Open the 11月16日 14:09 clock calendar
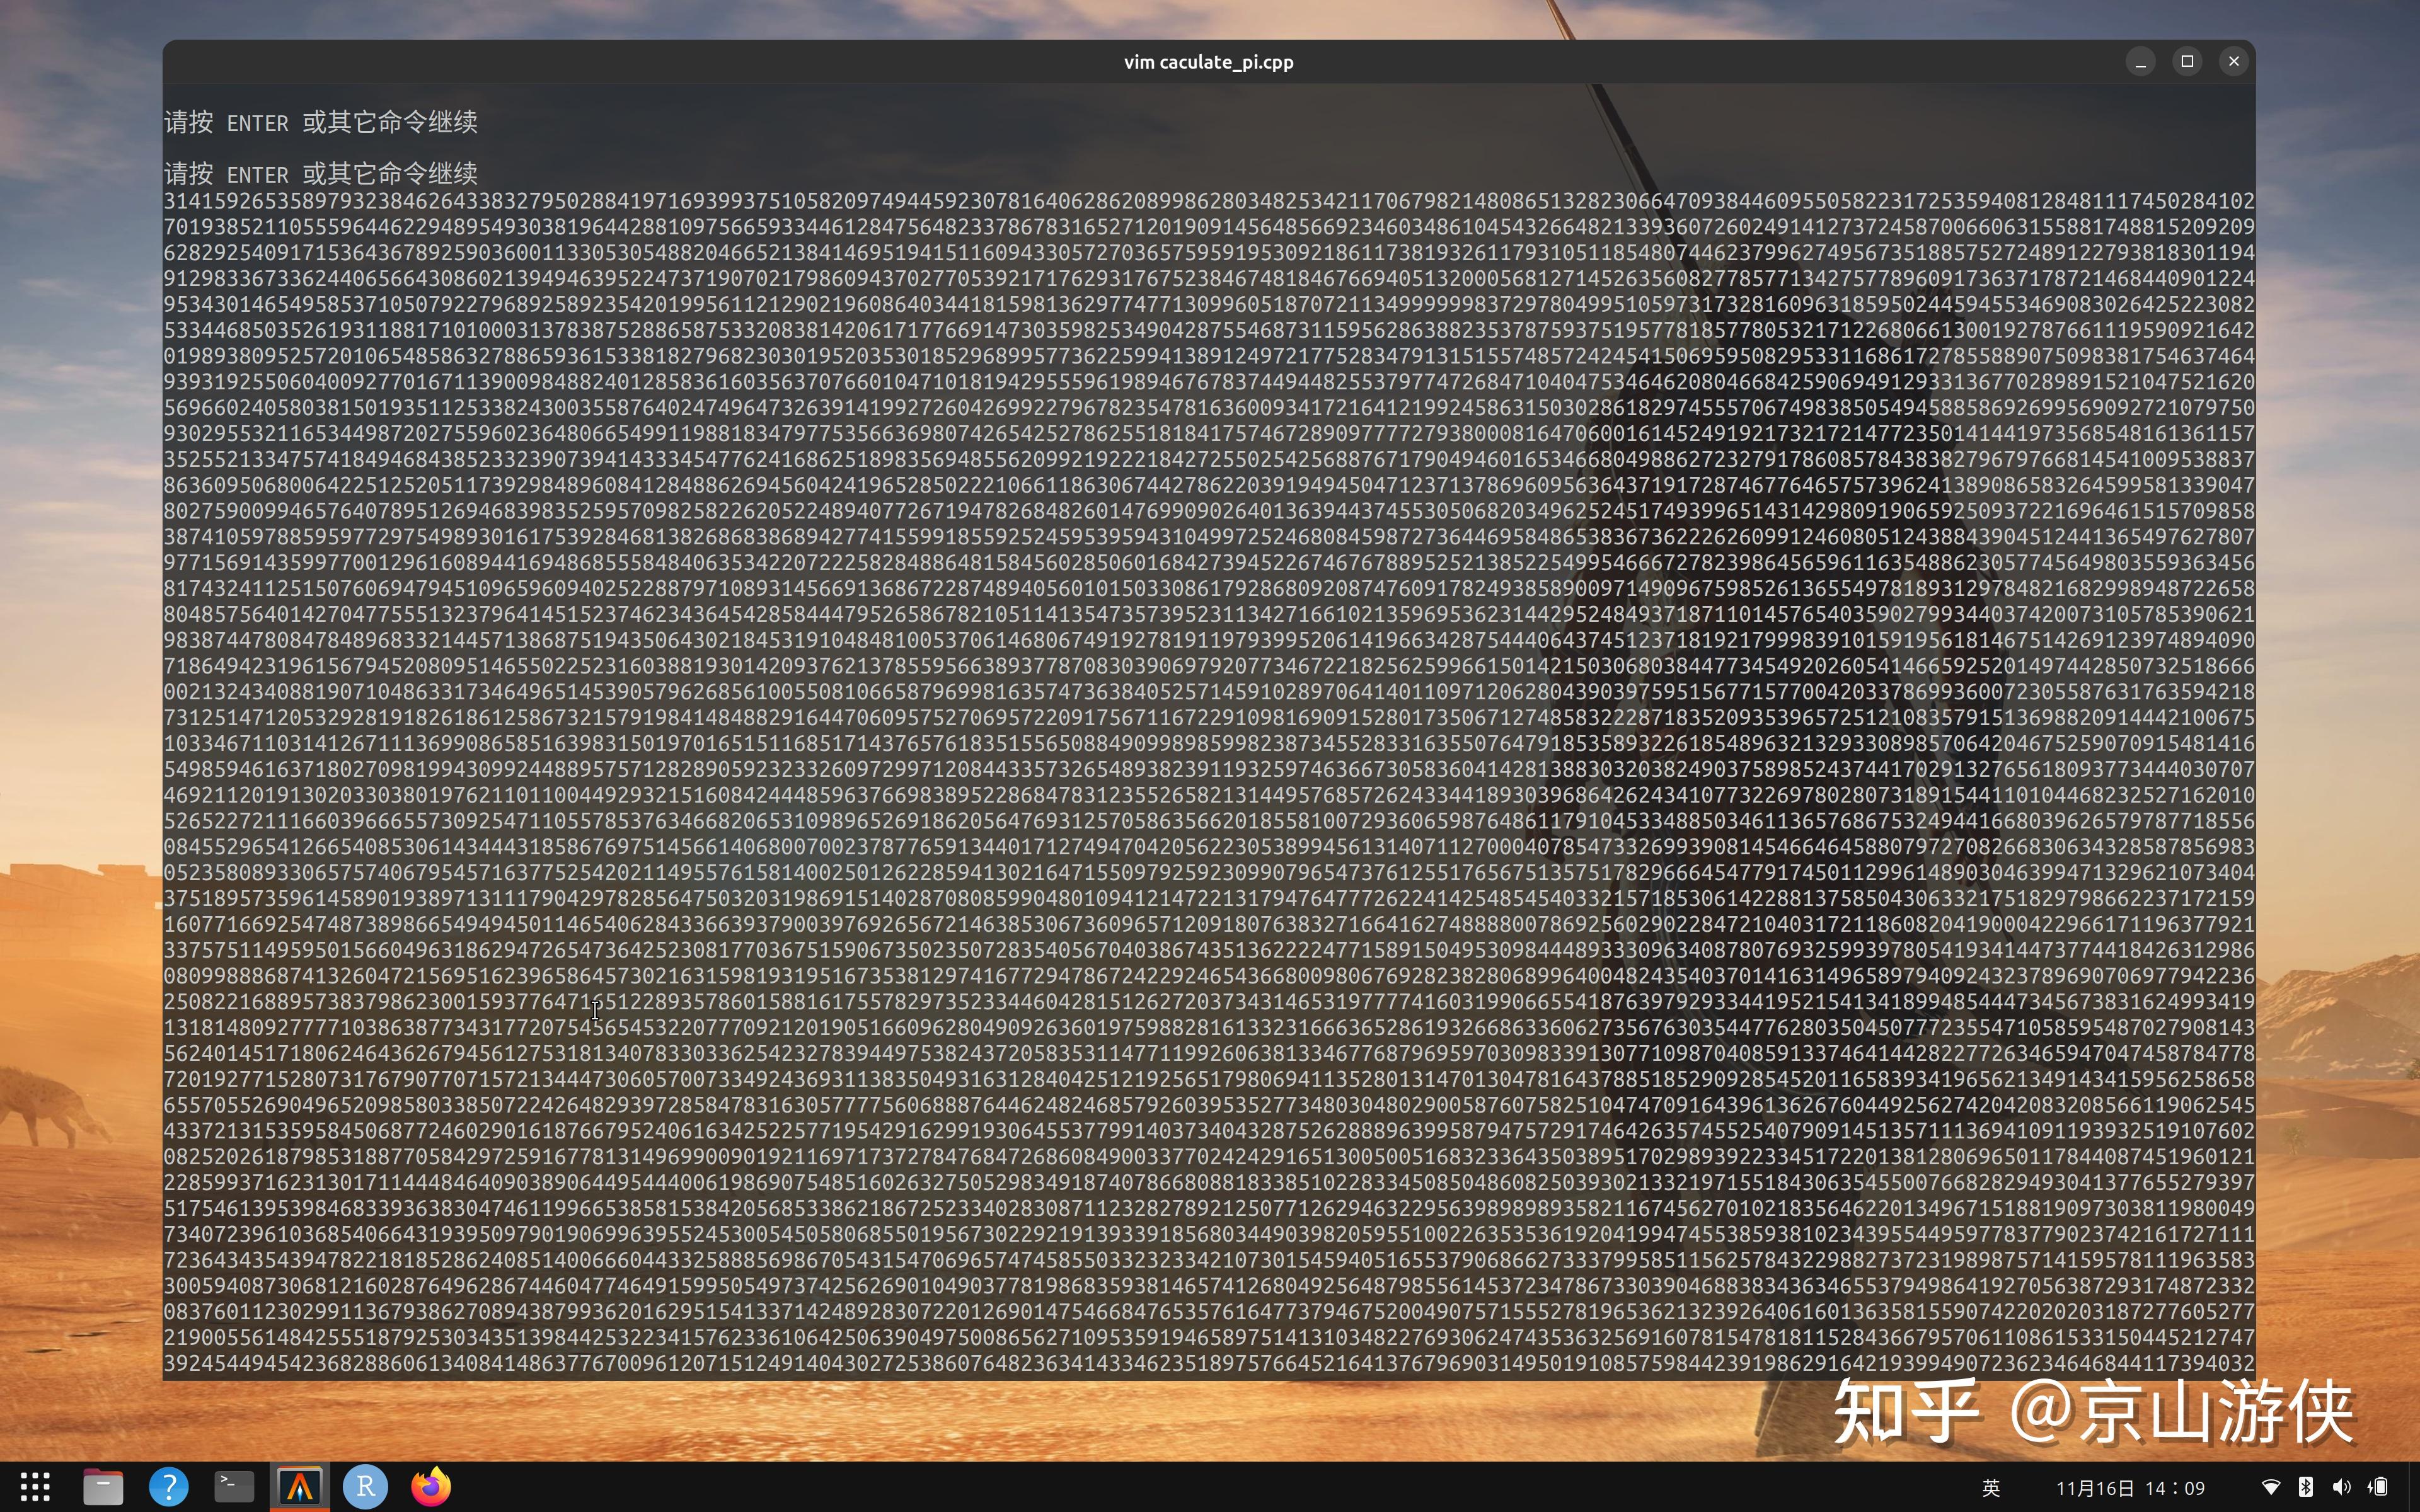The width and height of the screenshot is (2420, 1512). (x=2130, y=1487)
